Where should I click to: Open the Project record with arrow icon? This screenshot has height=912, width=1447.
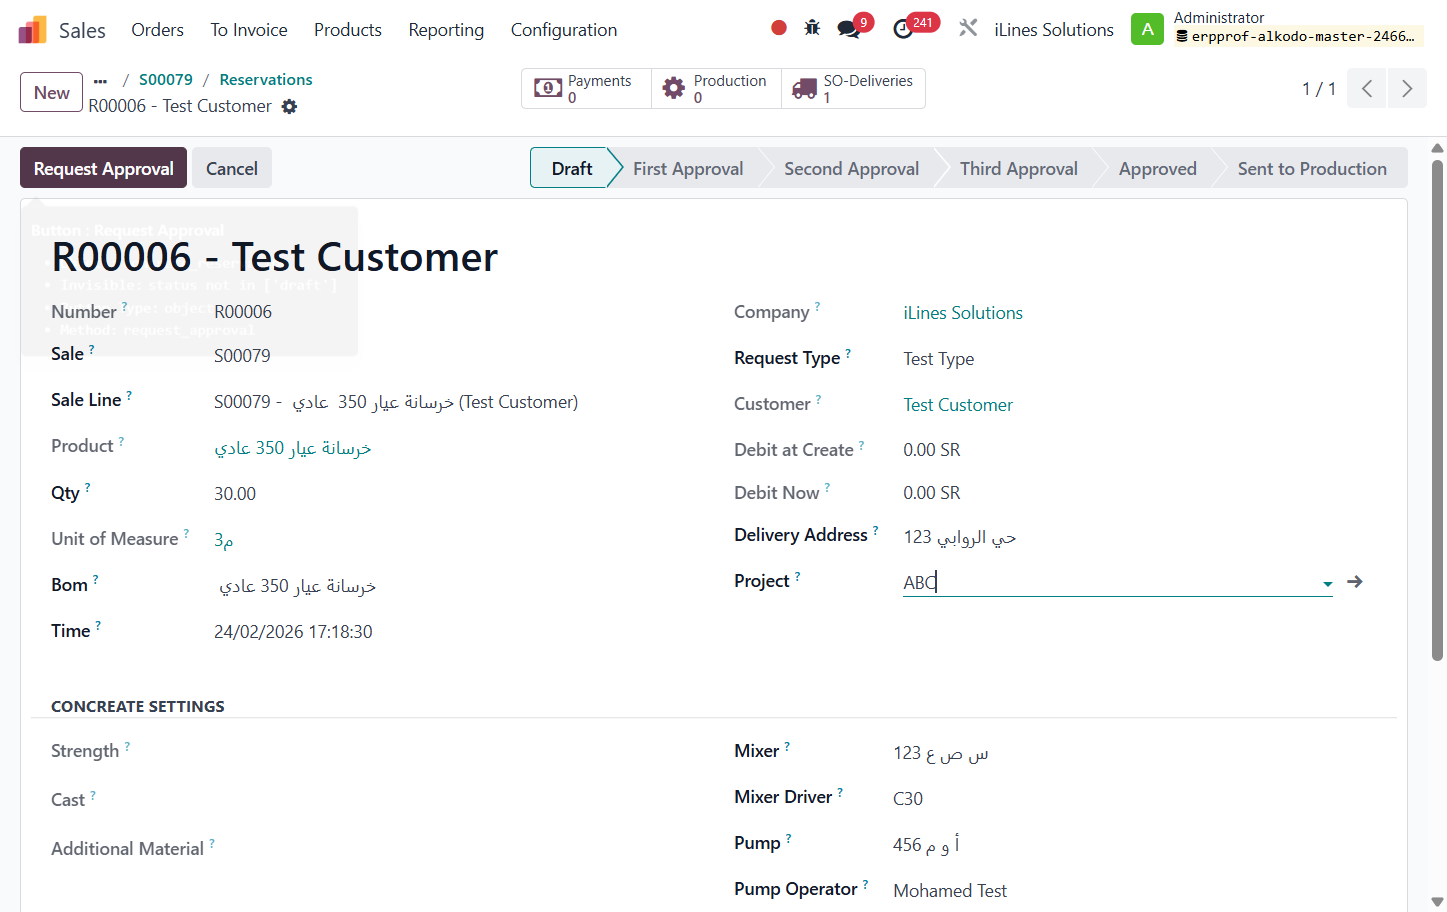pyautogui.click(x=1355, y=582)
